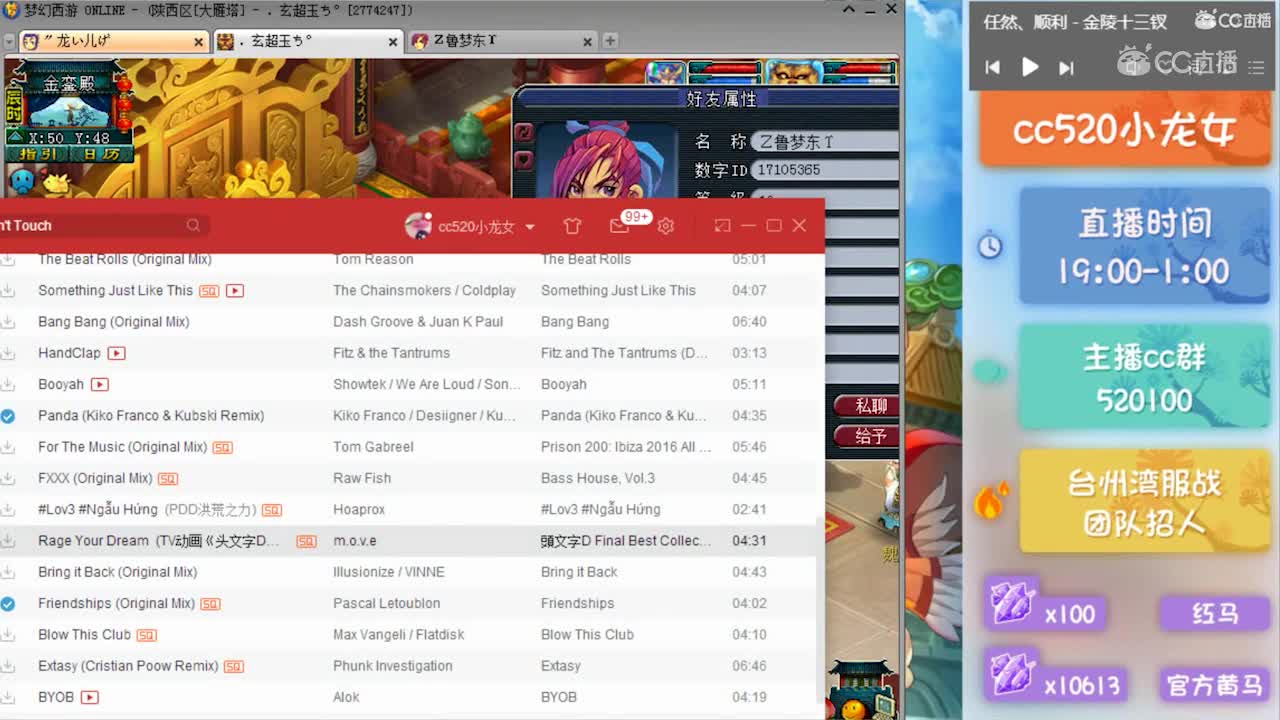Click the SQ badge on Rage Your Dream
The image size is (1280, 720).
[x=306, y=541]
